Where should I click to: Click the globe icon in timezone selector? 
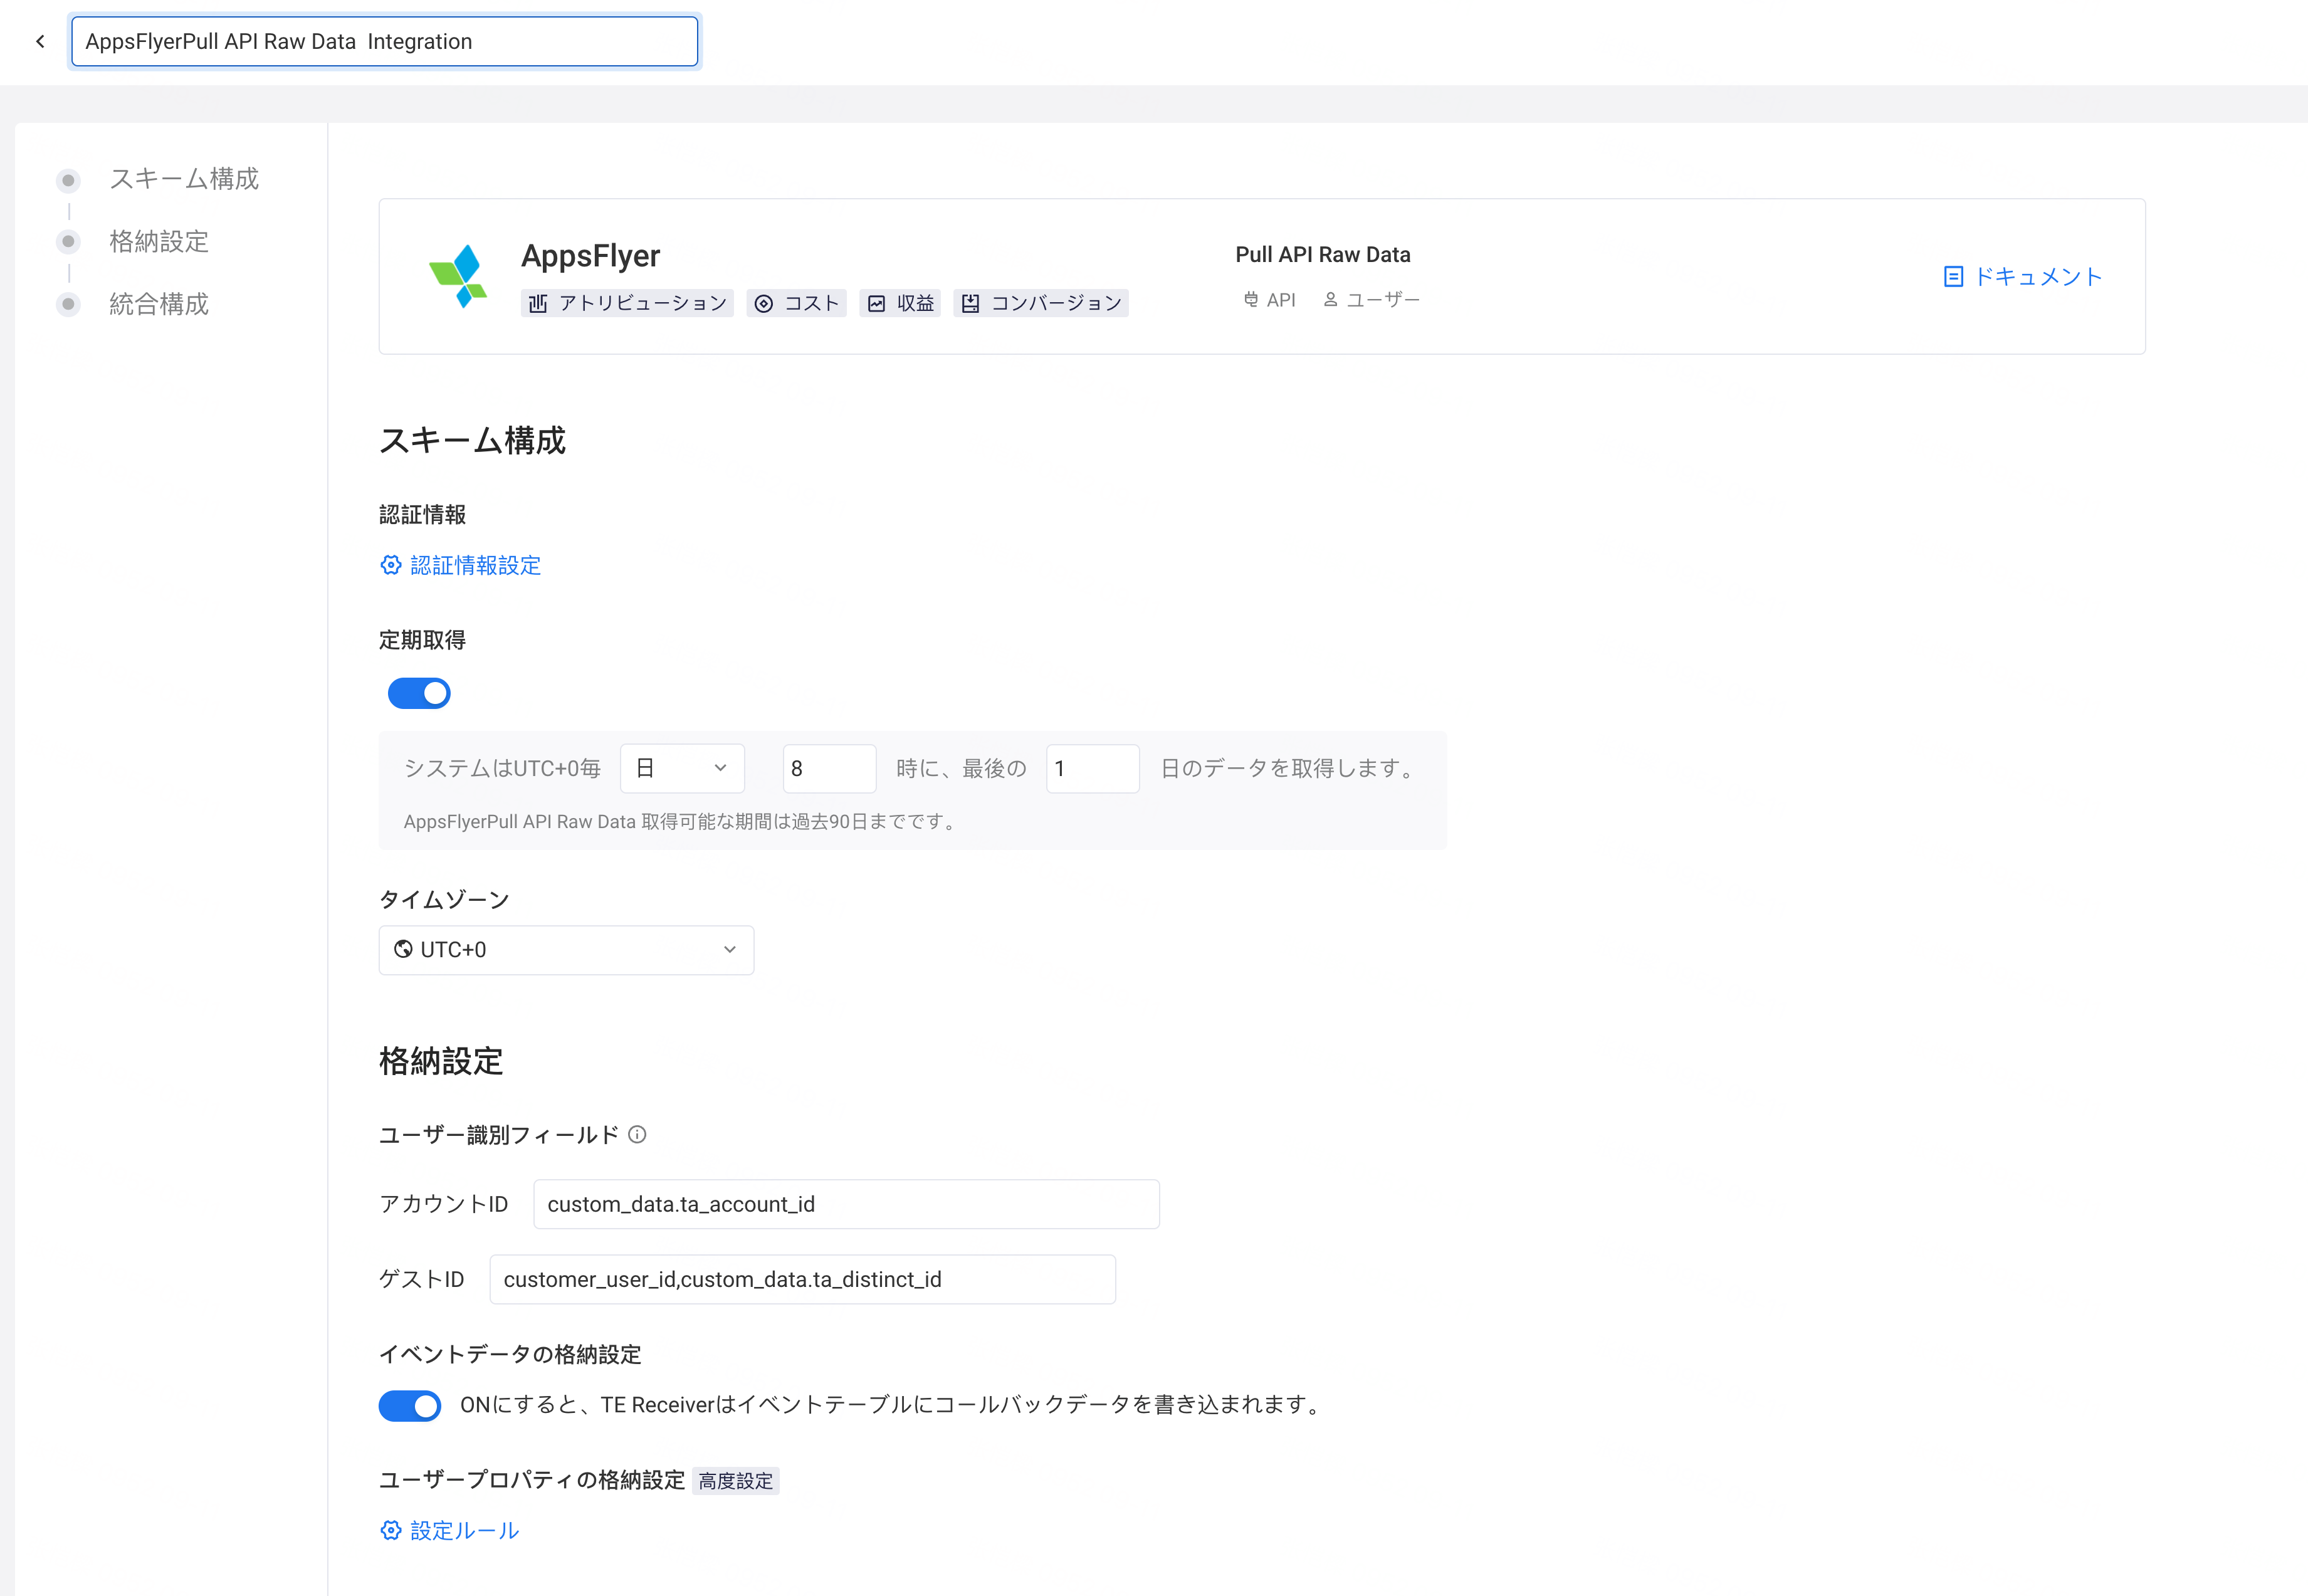(403, 950)
